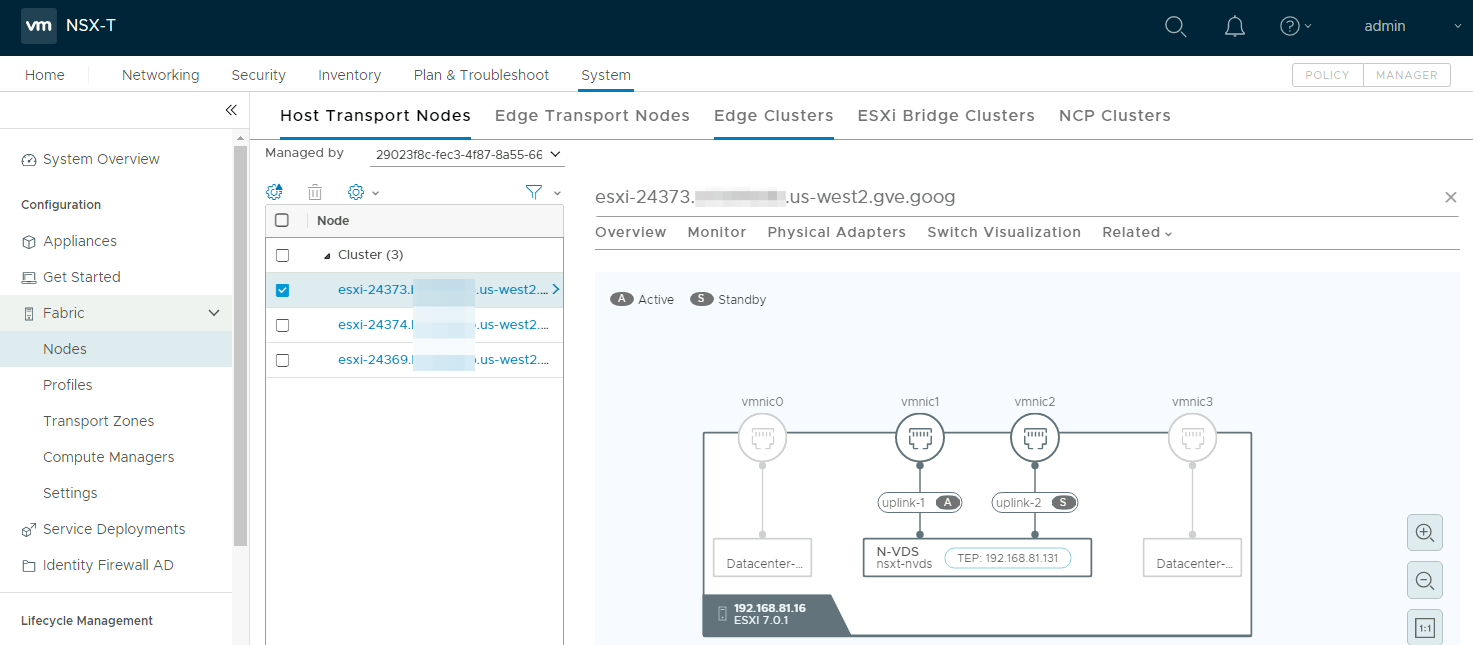Click the Fabric server icon

coord(29,314)
